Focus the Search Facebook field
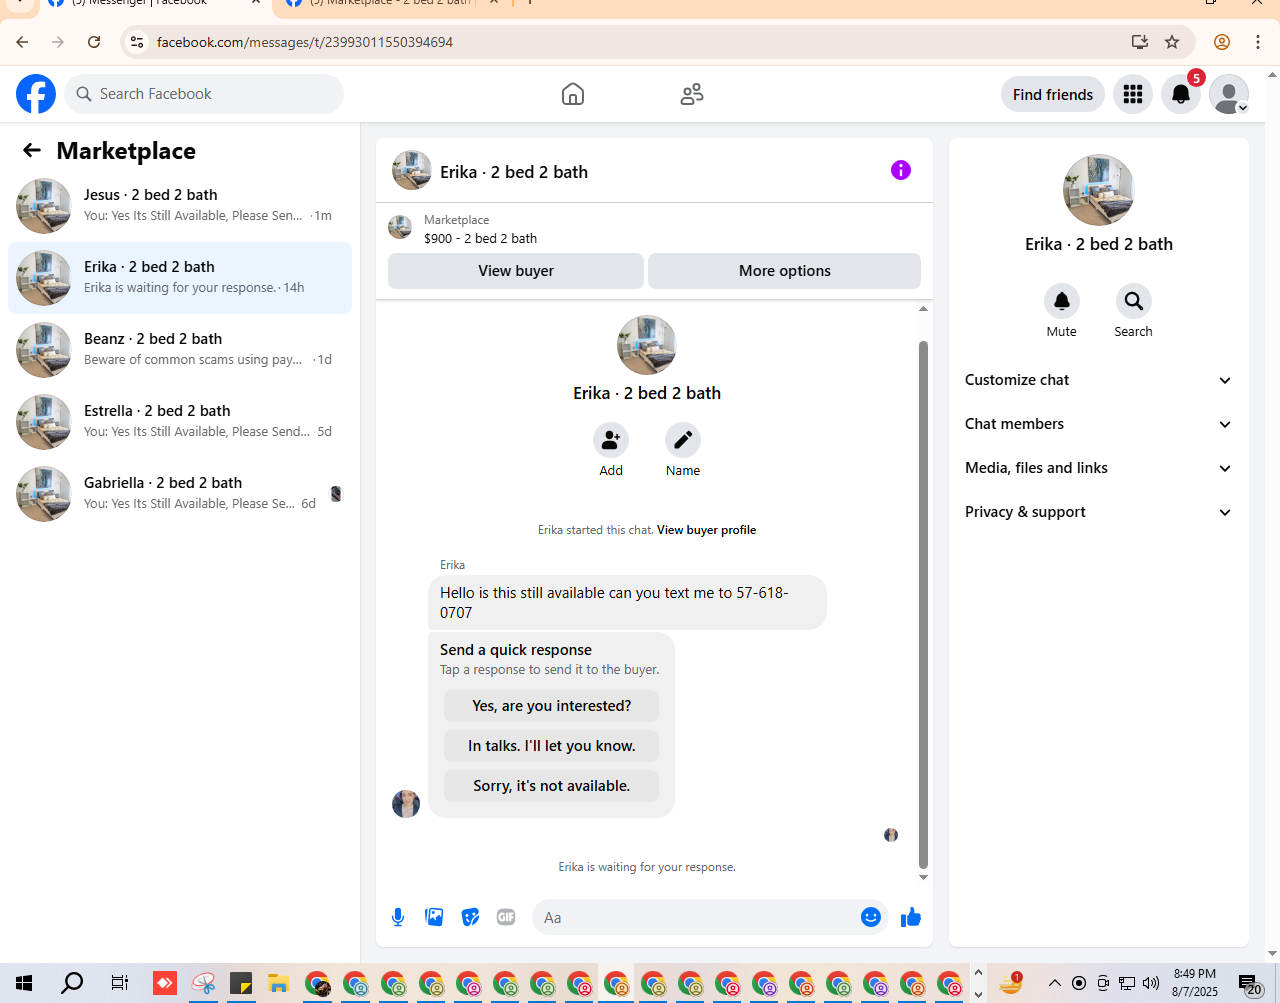This screenshot has width=1280, height=1003. click(204, 94)
